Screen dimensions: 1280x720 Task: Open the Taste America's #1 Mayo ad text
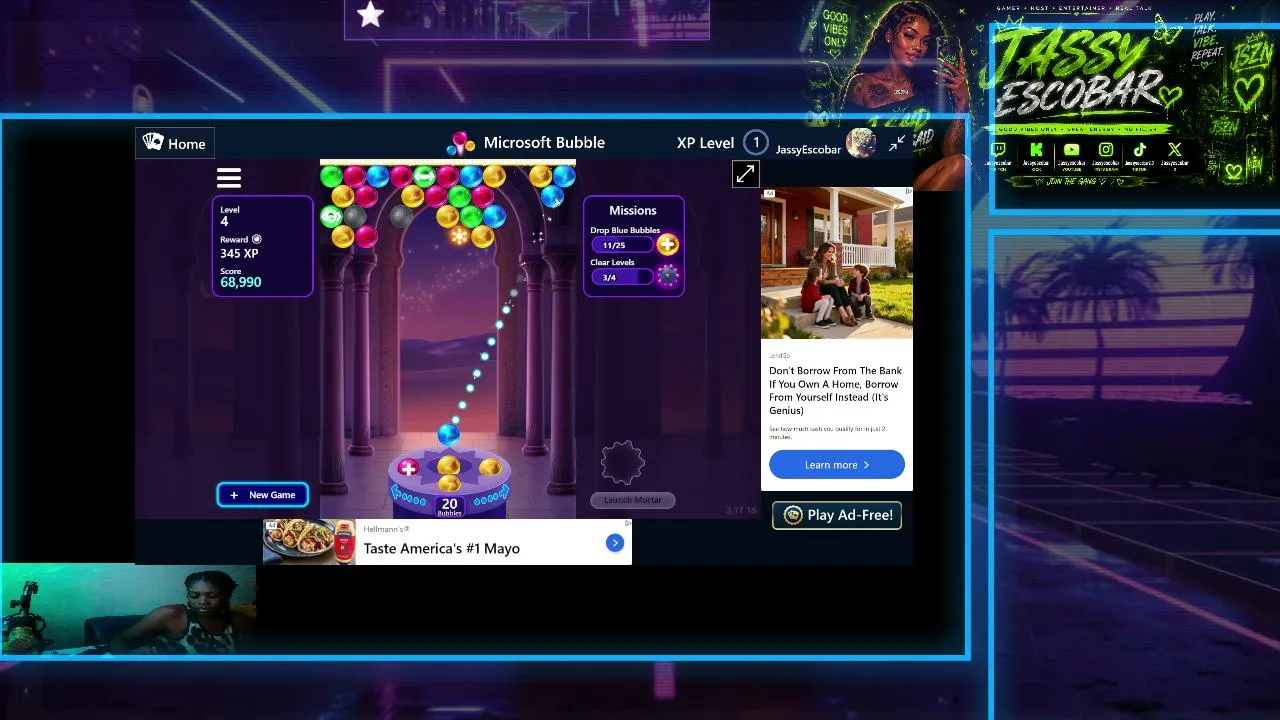pos(442,548)
